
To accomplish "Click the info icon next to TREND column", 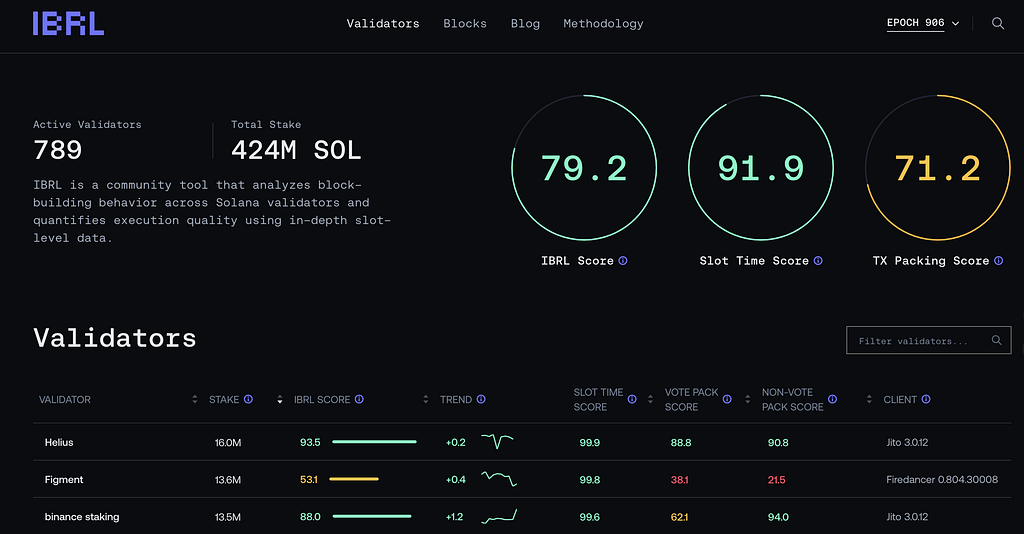I will pyautogui.click(x=481, y=400).
